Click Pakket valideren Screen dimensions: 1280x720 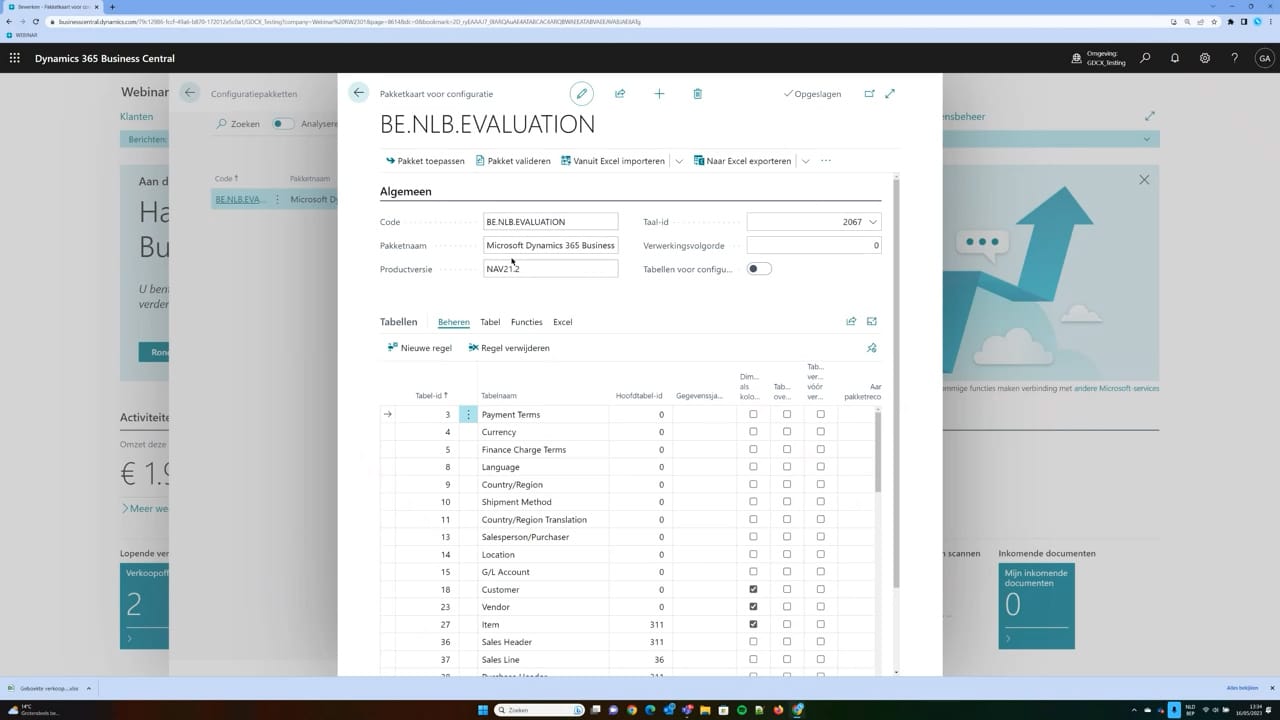coord(513,161)
